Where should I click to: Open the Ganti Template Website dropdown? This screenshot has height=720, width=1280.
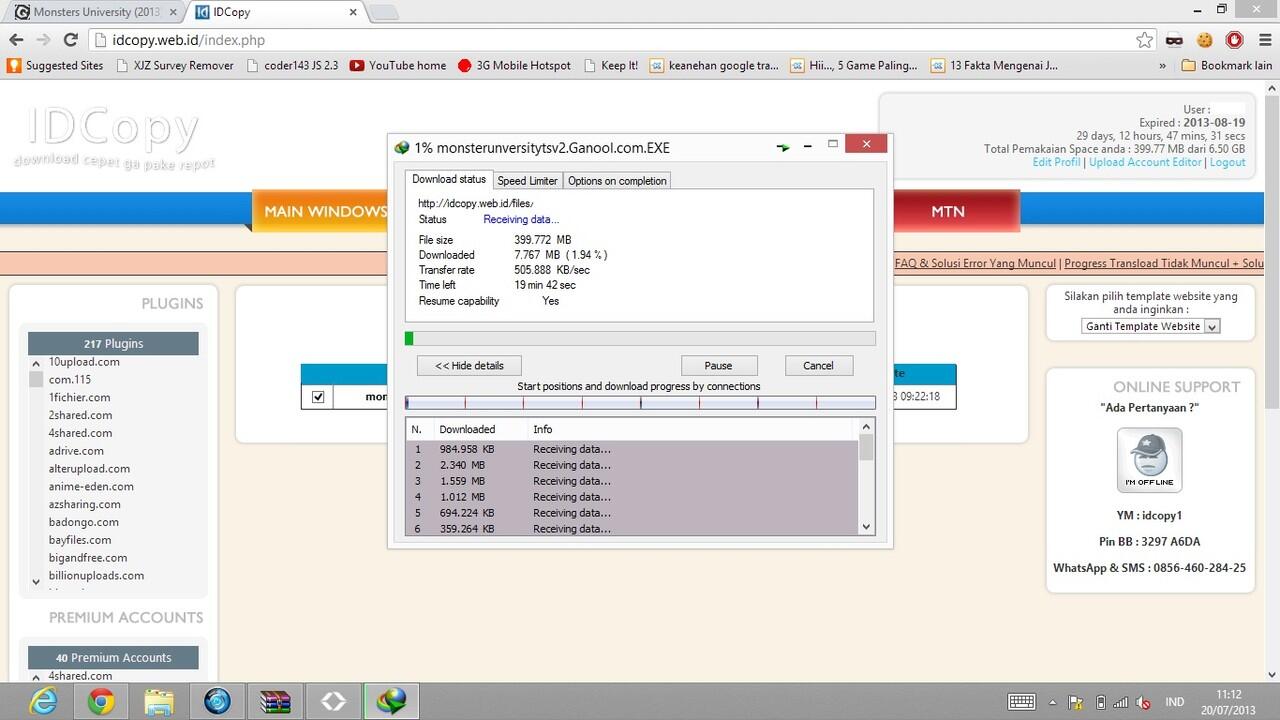1151,326
